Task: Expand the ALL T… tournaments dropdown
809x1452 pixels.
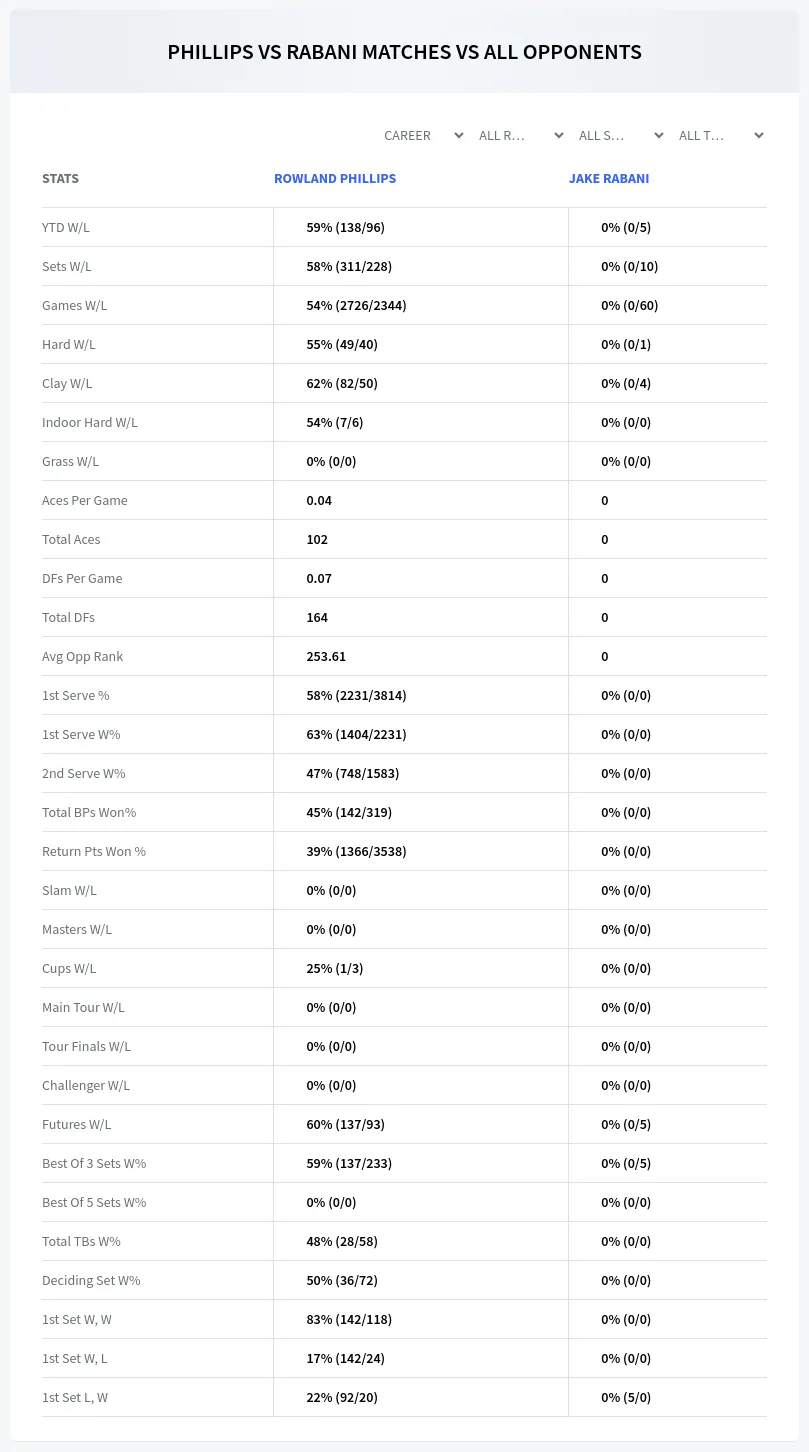Action: pos(721,135)
